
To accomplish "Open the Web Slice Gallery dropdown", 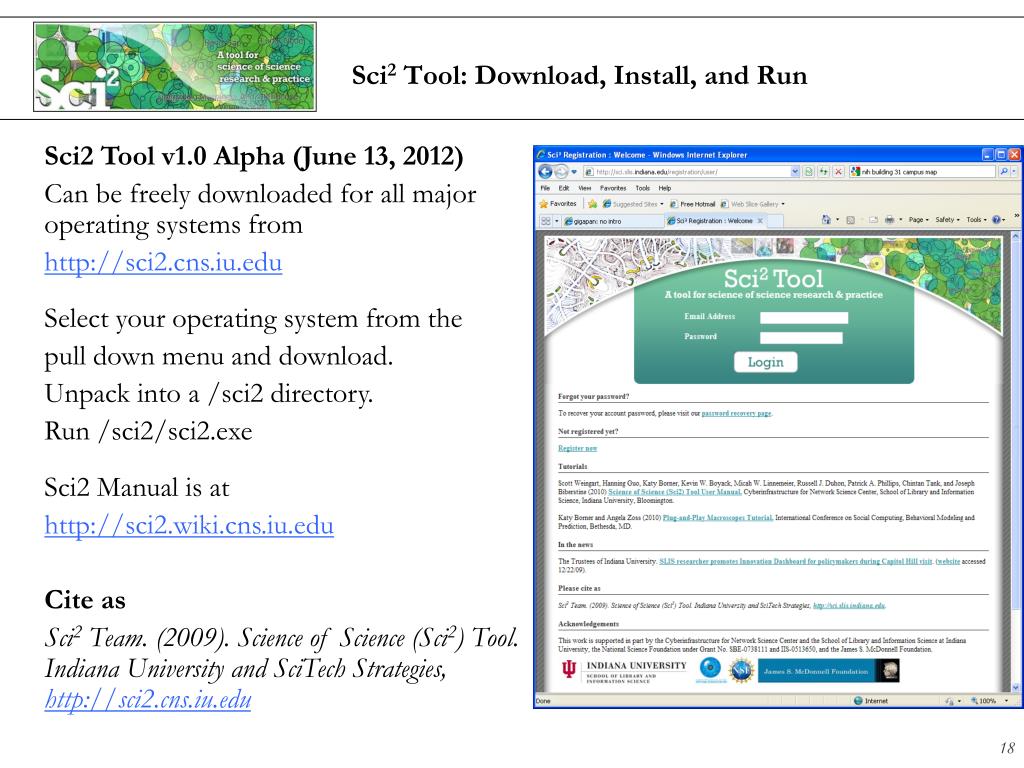I will [x=752, y=204].
